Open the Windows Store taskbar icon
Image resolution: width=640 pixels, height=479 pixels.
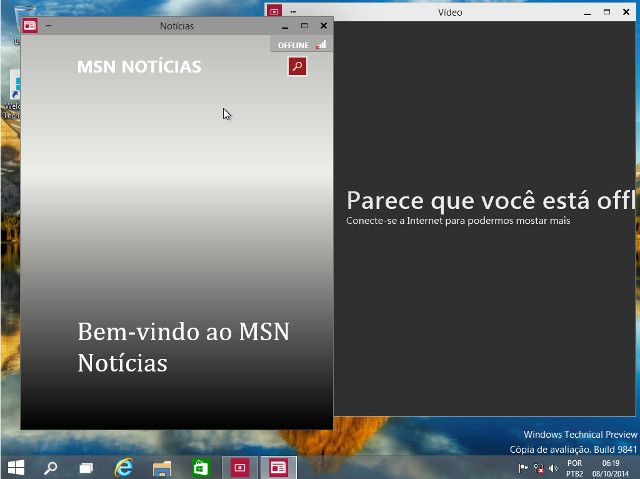[x=200, y=468]
